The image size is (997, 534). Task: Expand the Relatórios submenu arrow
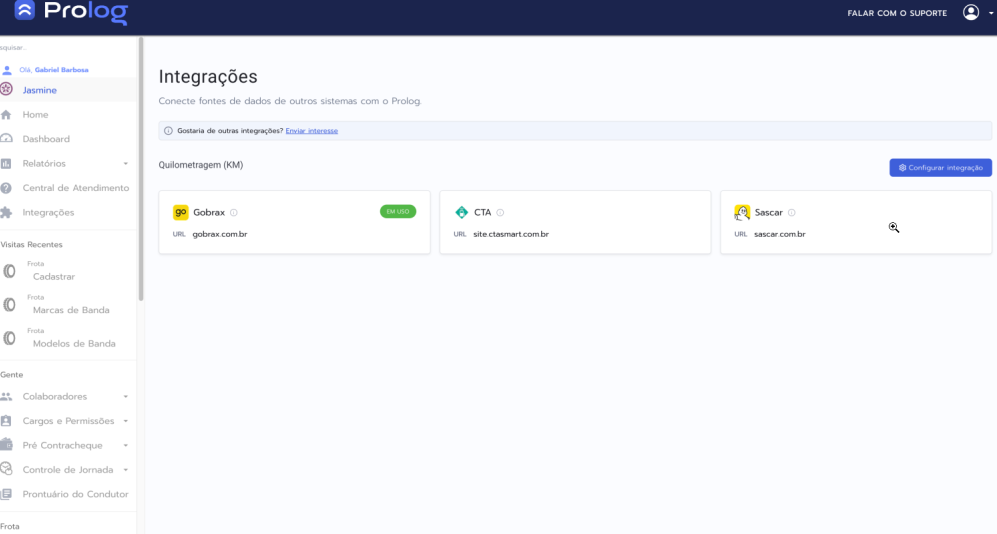126,163
